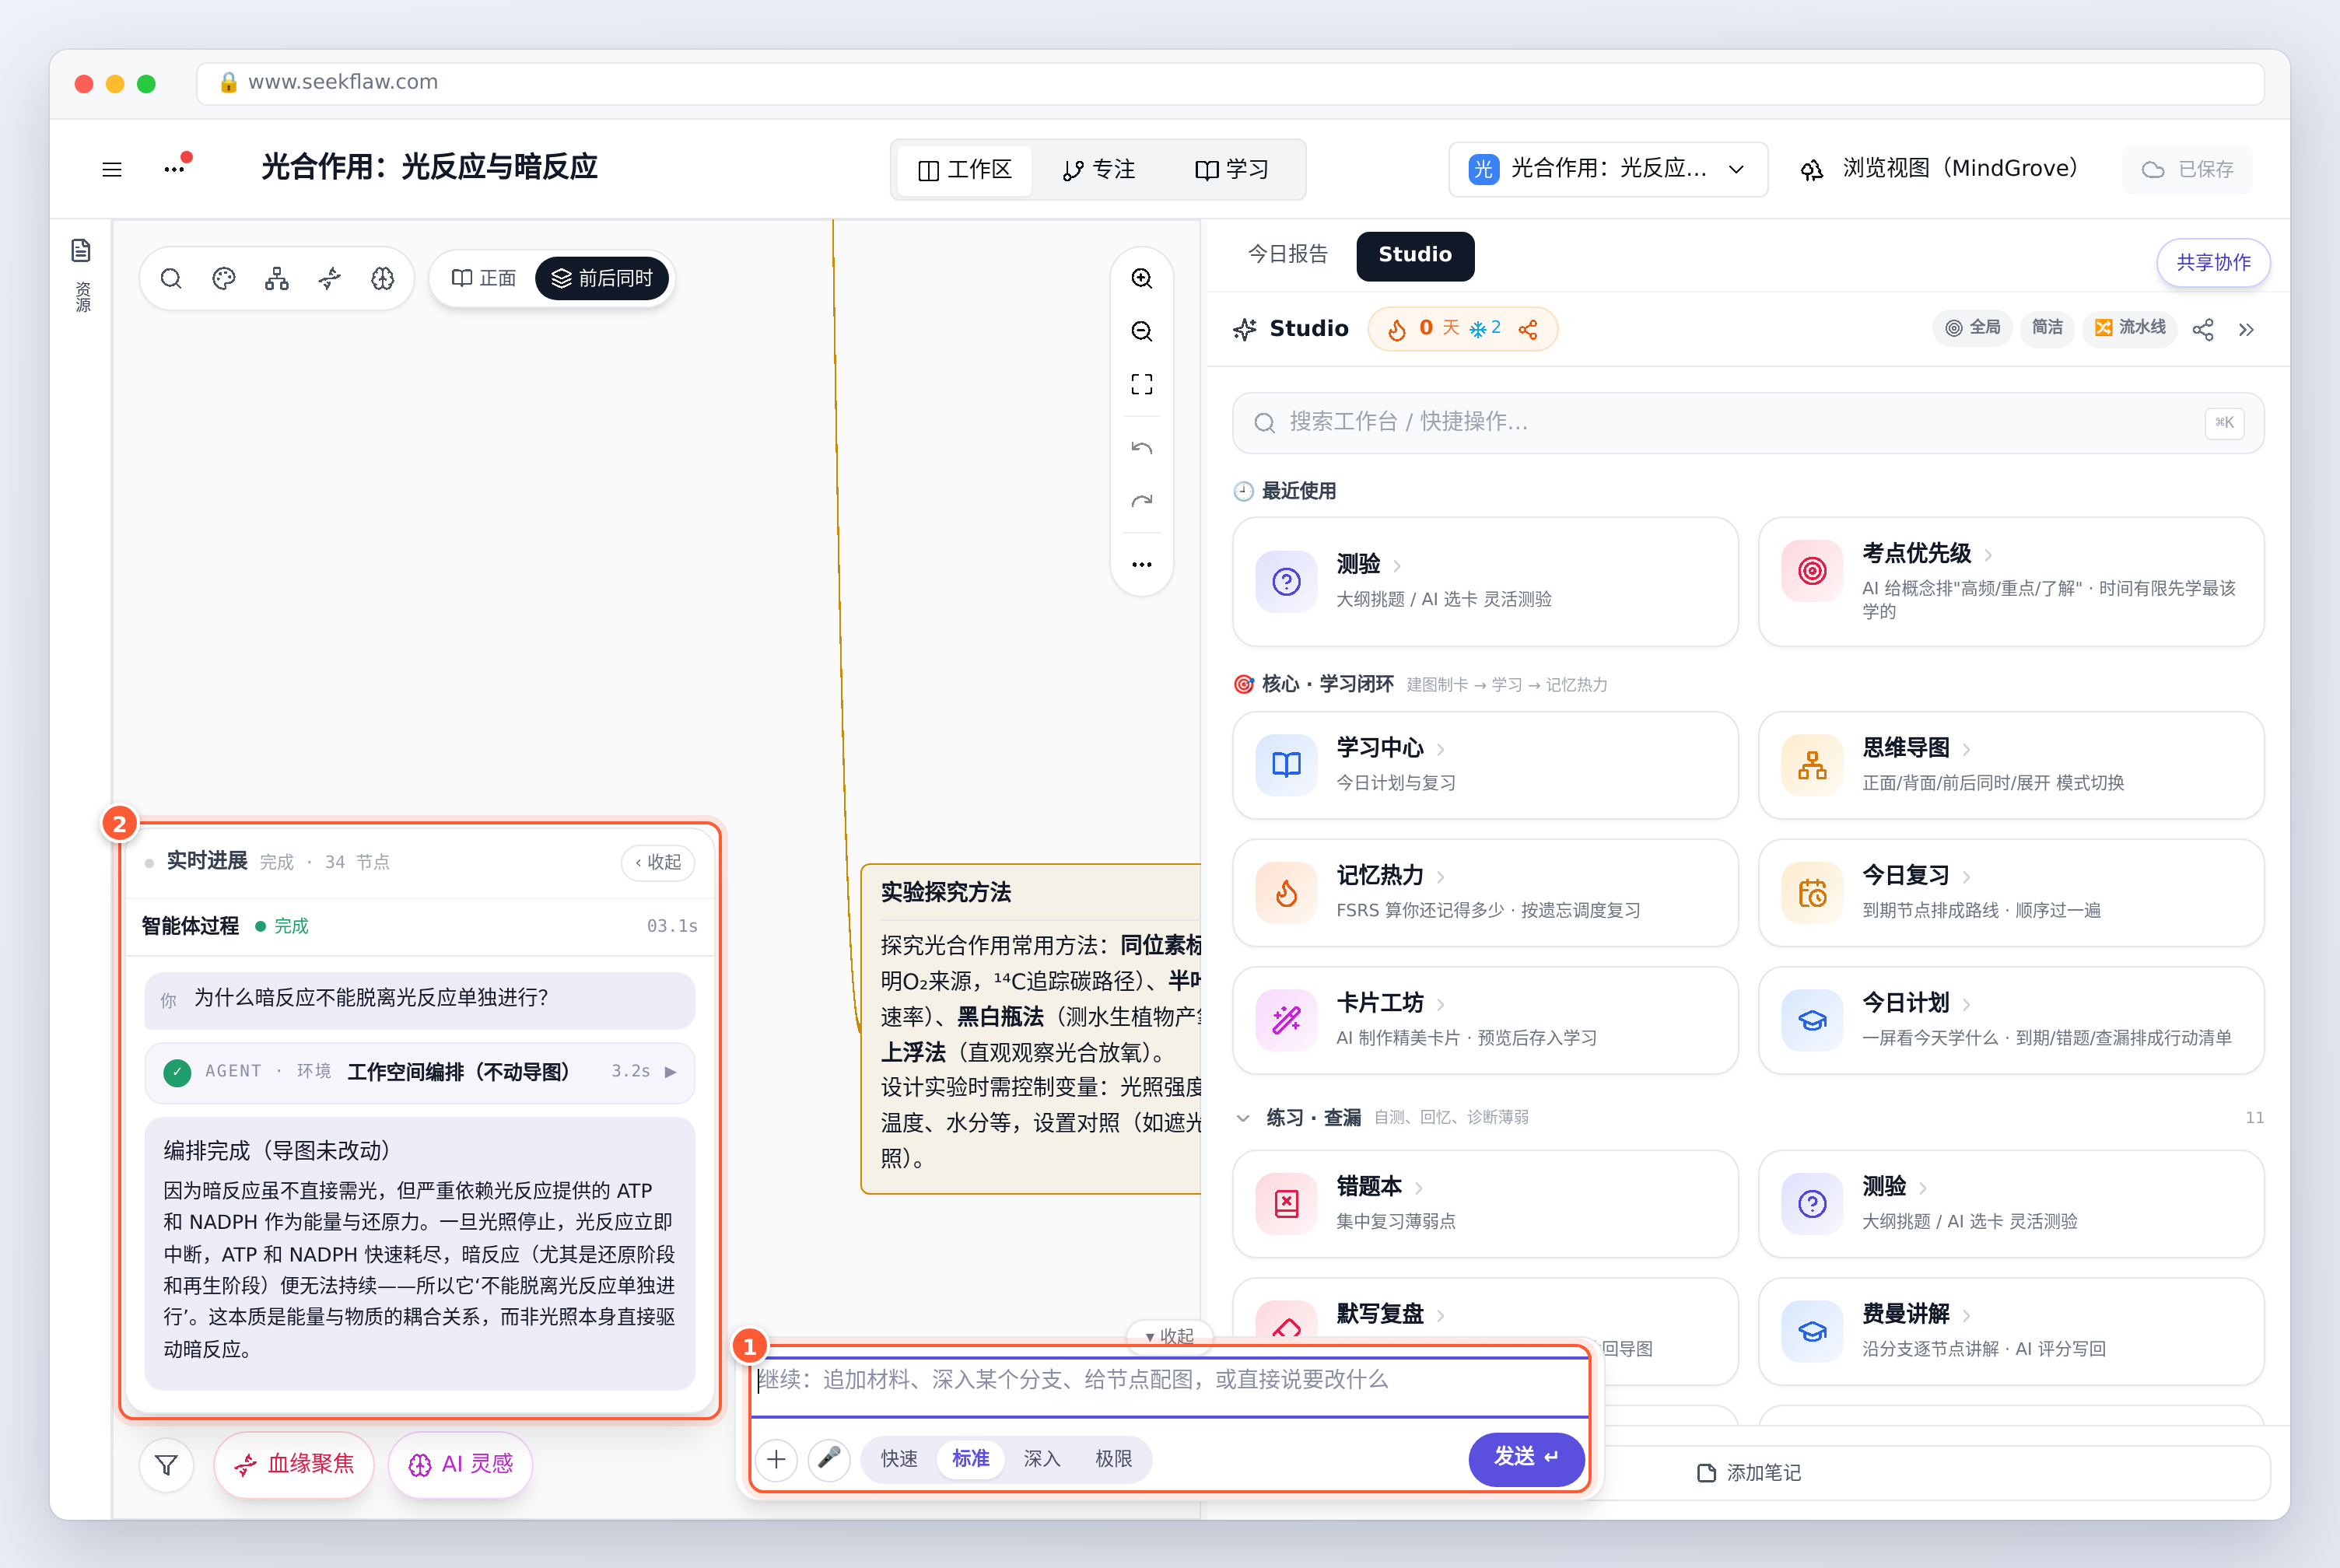Click the Studio share icon
Image resolution: width=2340 pixels, height=1568 pixels.
[x=2203, y=329]
